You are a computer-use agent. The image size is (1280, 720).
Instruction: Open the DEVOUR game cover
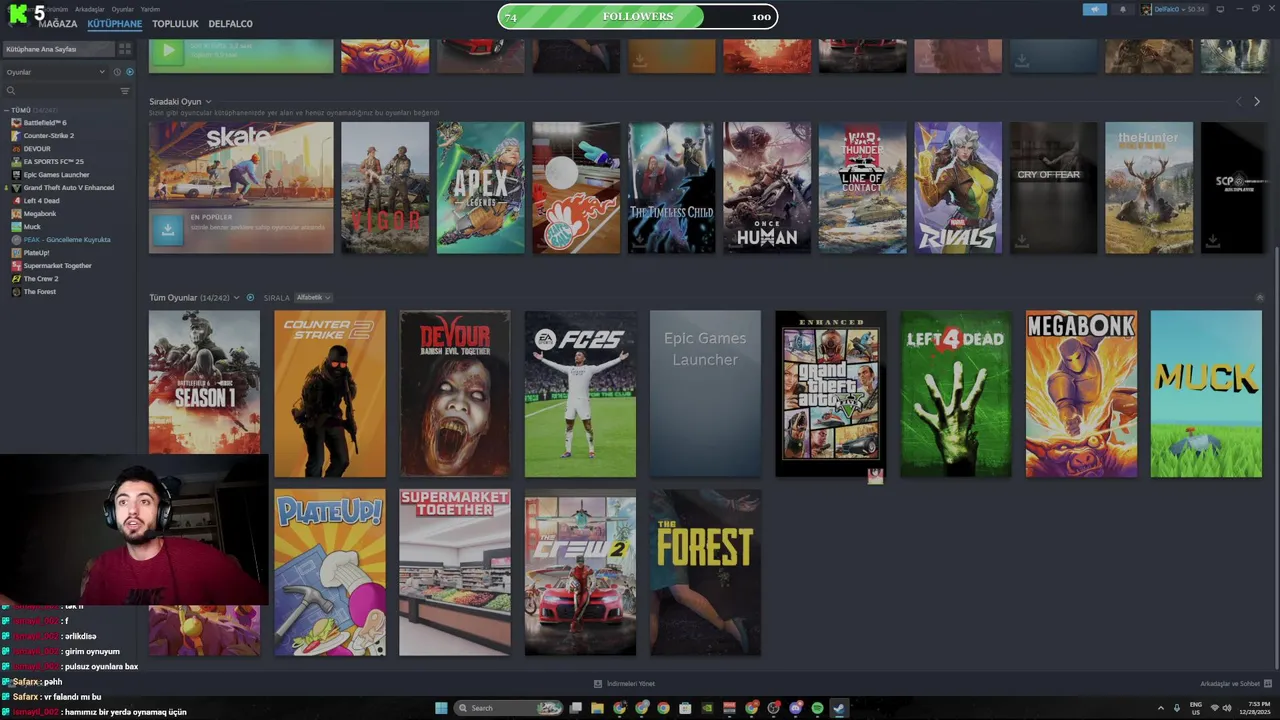[x=455, y=393]
